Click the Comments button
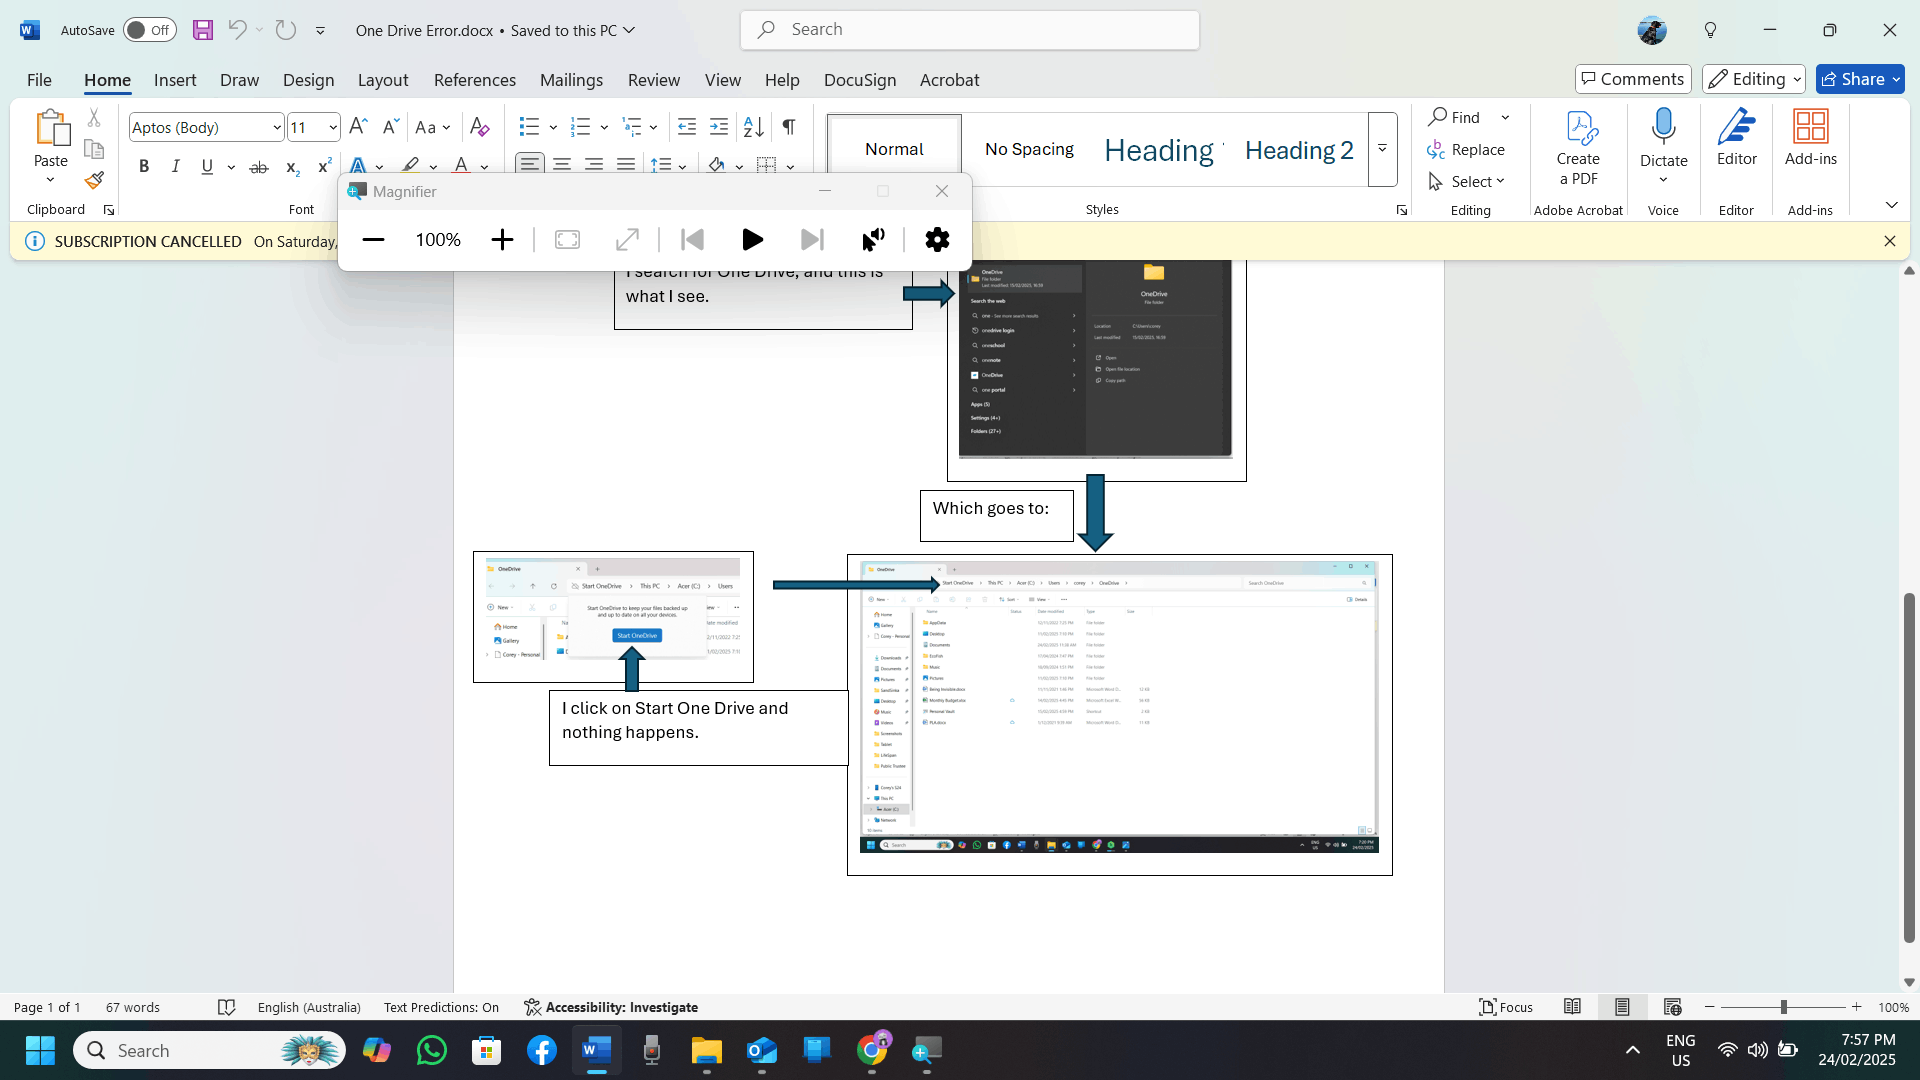This screenshot has height=1080, width=1920. (x=1632, y=79)
